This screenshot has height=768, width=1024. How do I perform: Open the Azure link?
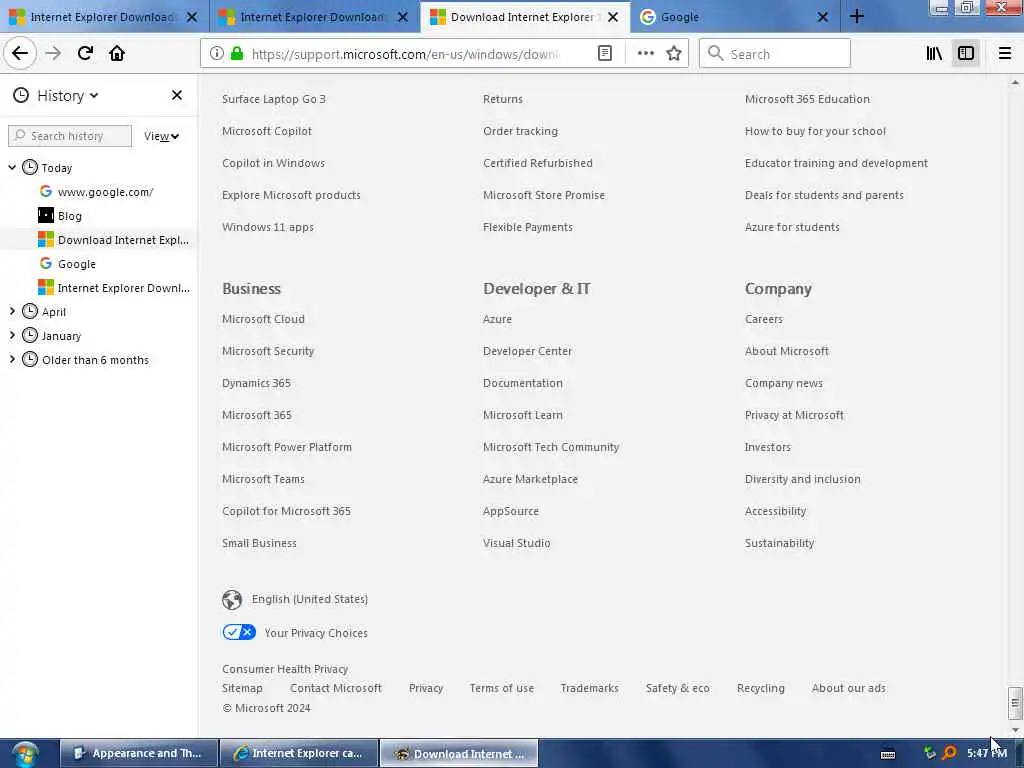497,319
